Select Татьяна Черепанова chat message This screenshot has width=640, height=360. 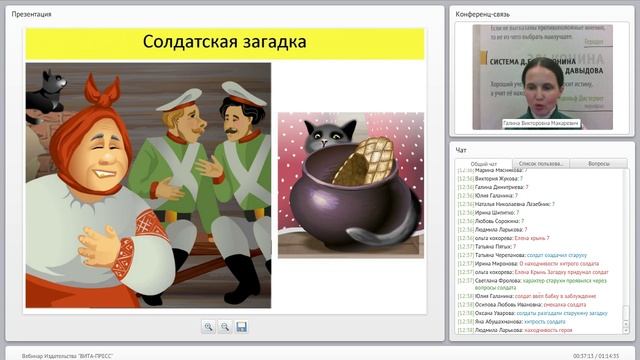click(x=522, y=255)
